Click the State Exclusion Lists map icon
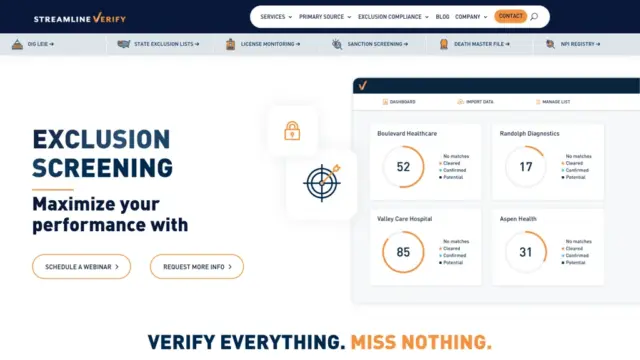 pyautogui.click(x=123, y=44)
